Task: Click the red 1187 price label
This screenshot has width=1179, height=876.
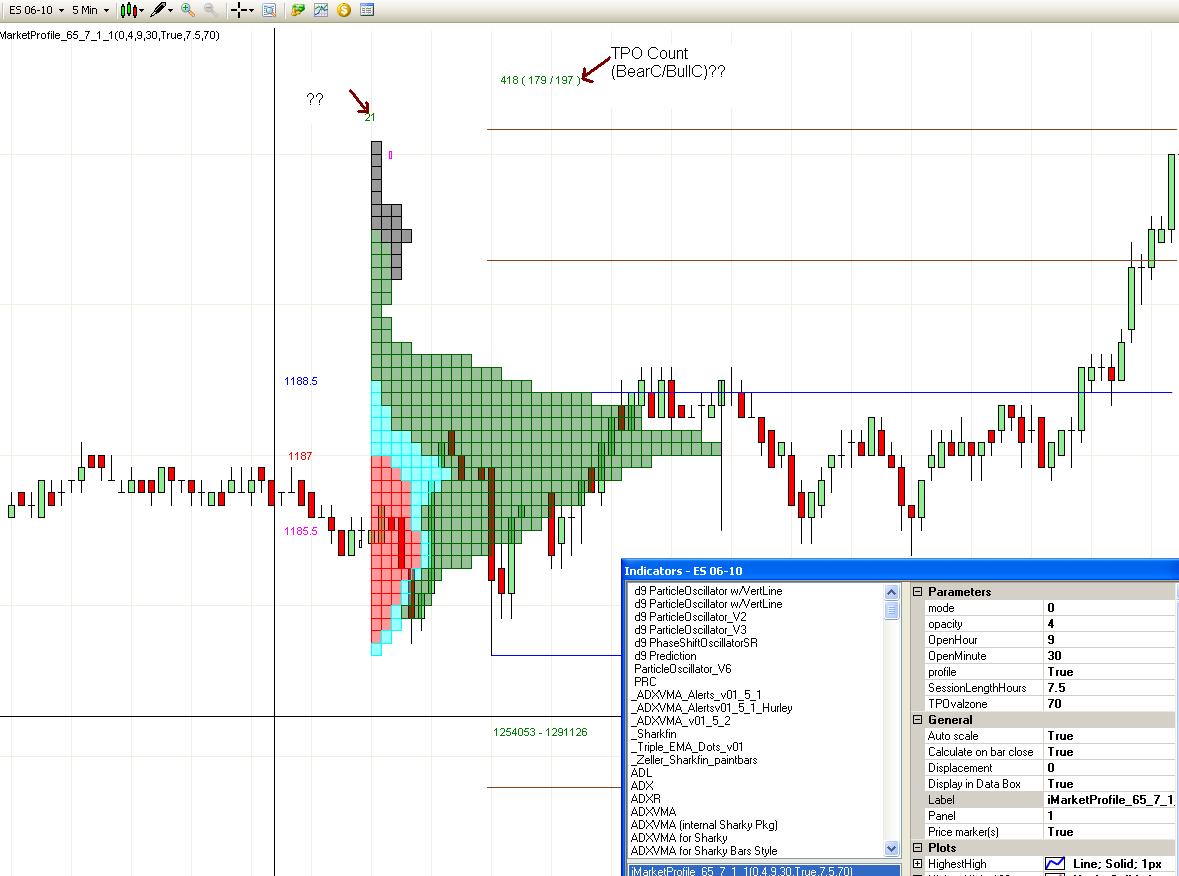Action: pos(300,456)
